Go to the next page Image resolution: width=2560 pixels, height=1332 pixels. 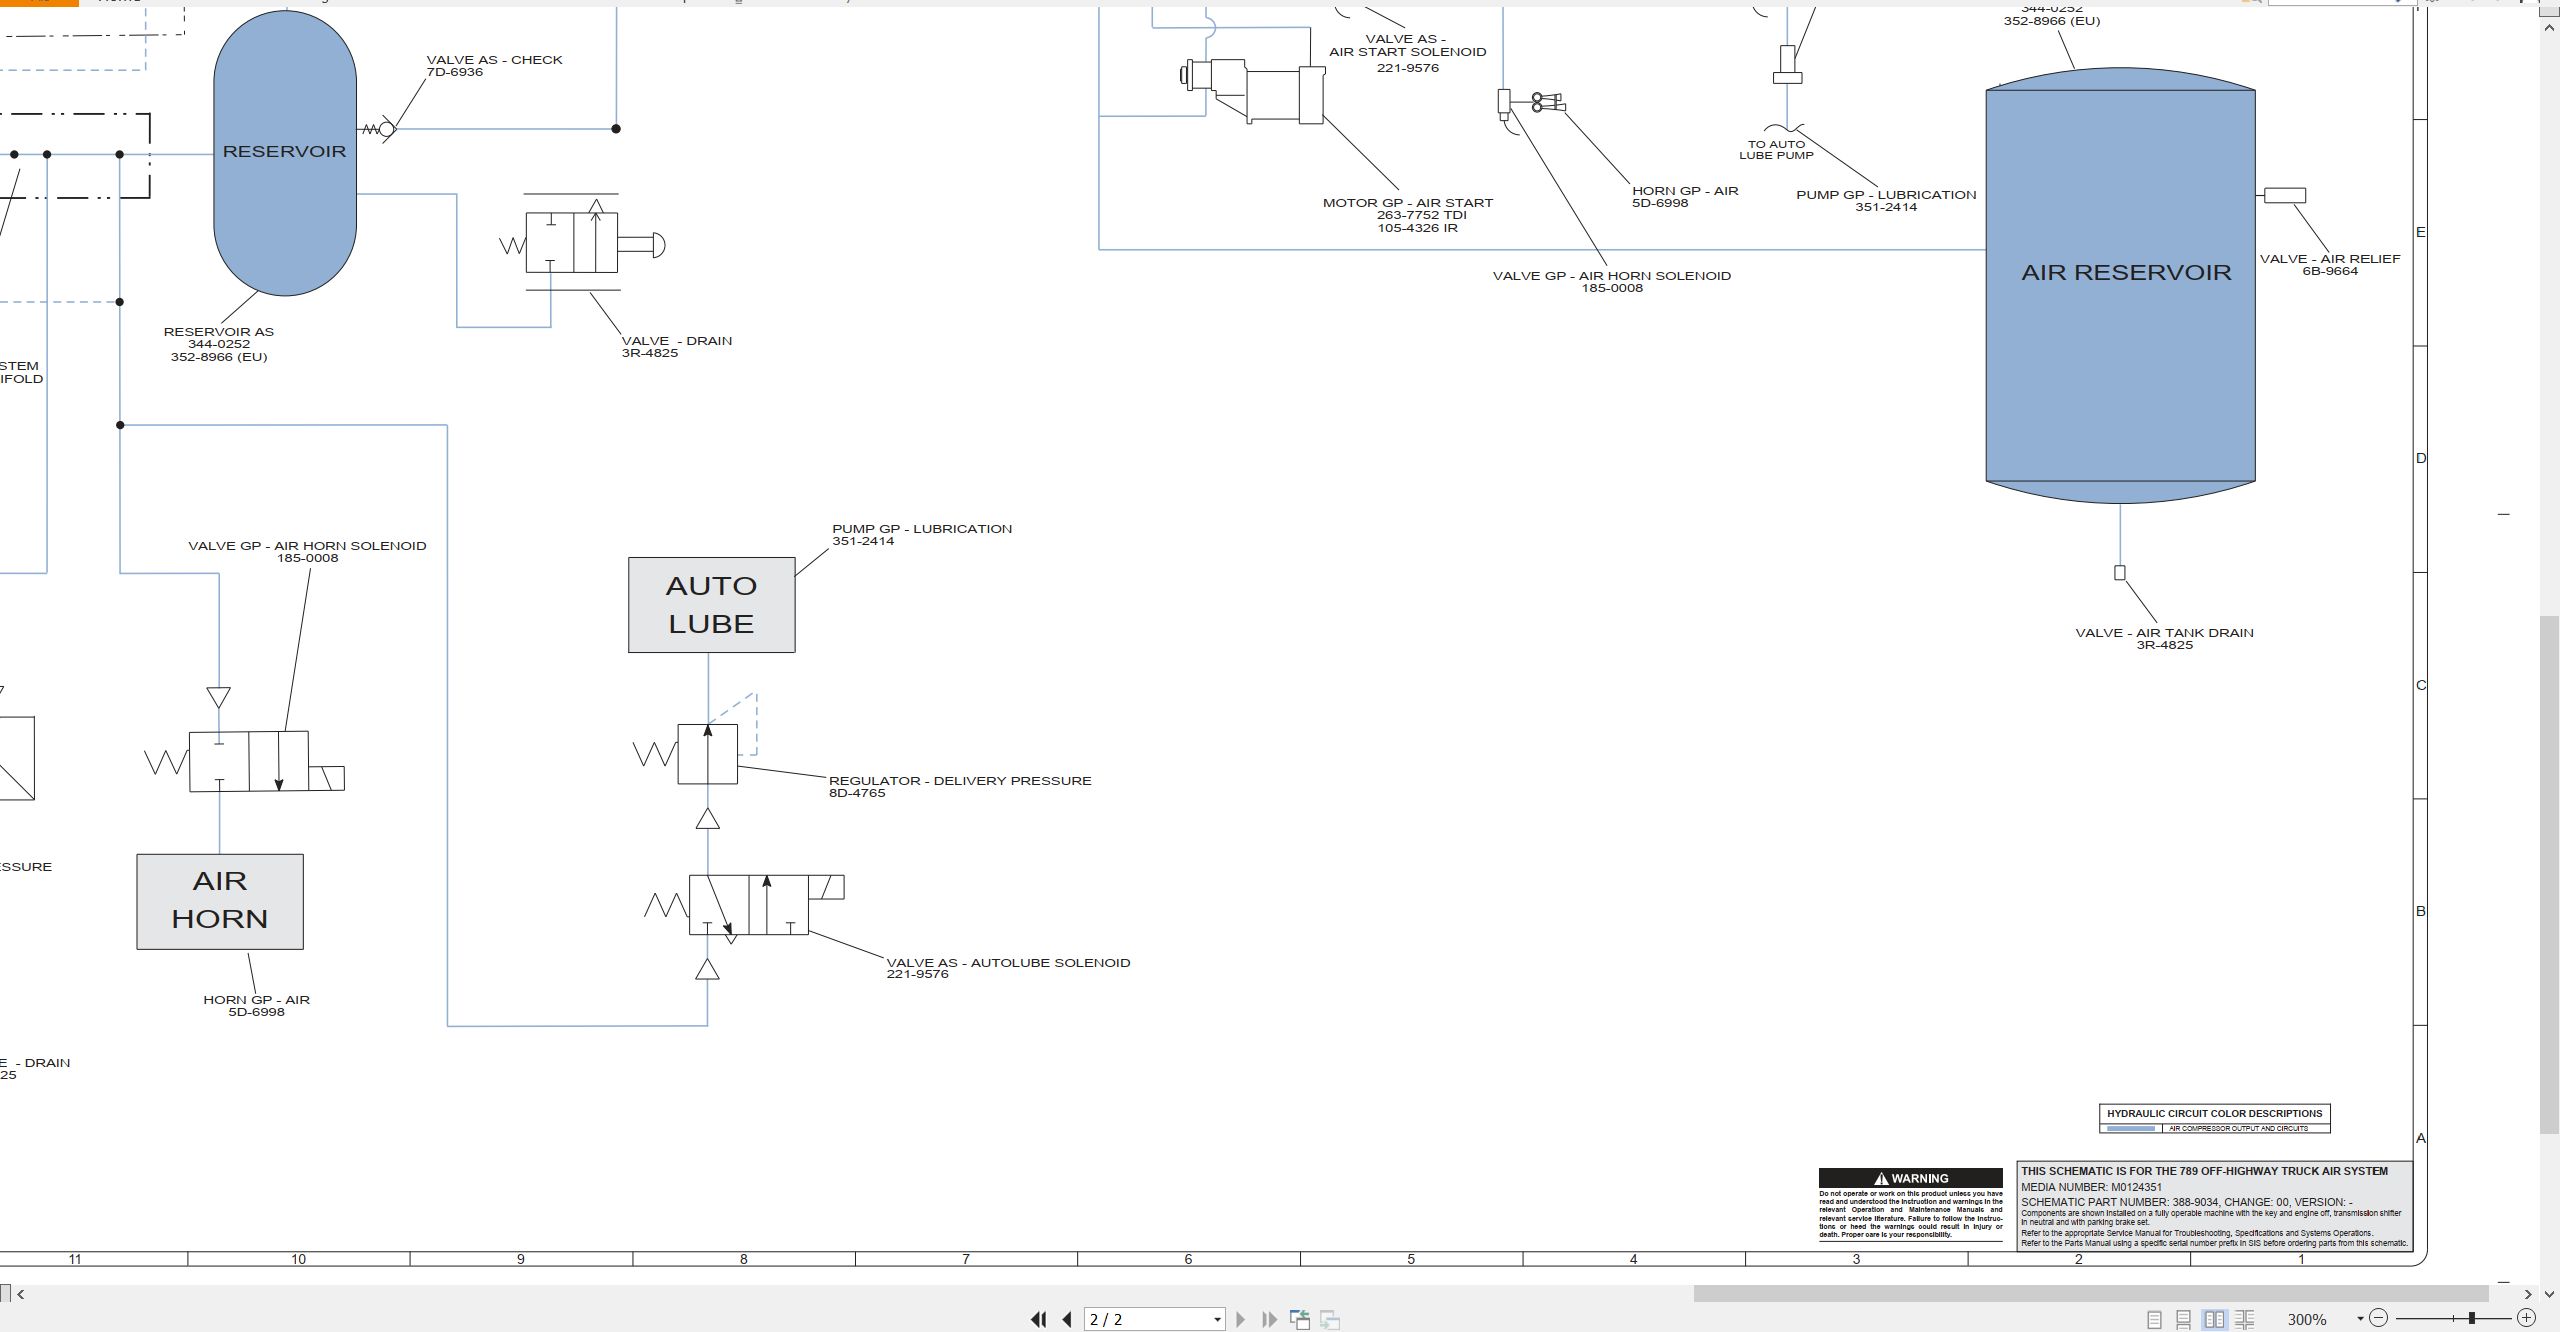coord(1241,1319)
